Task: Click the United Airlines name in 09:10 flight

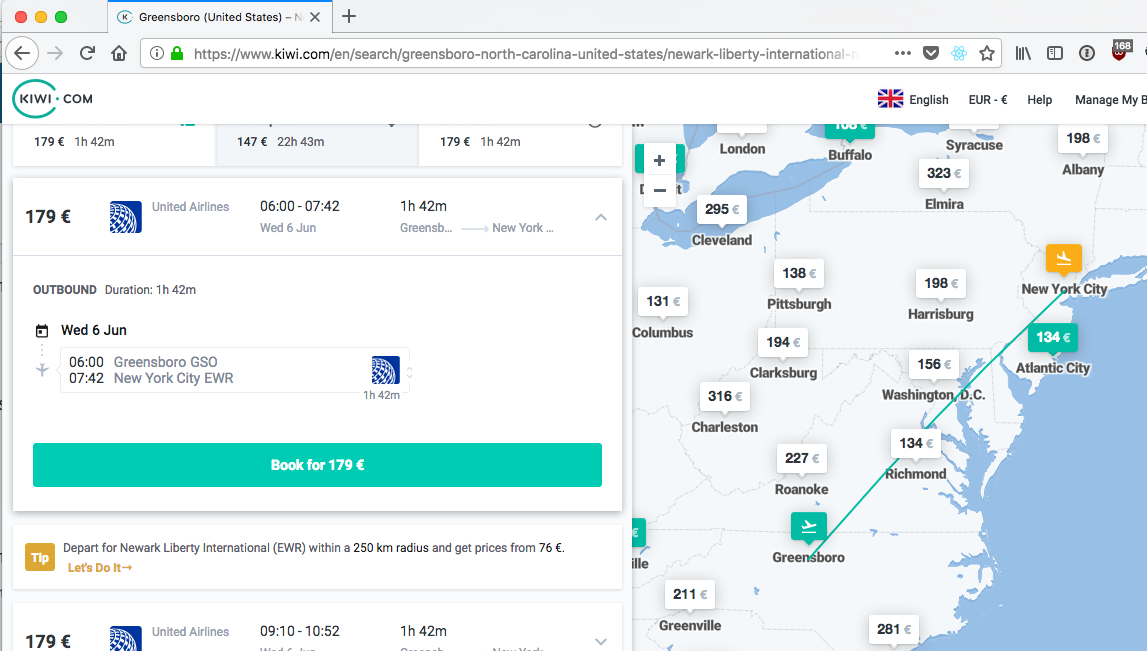Action: [190, 632]
